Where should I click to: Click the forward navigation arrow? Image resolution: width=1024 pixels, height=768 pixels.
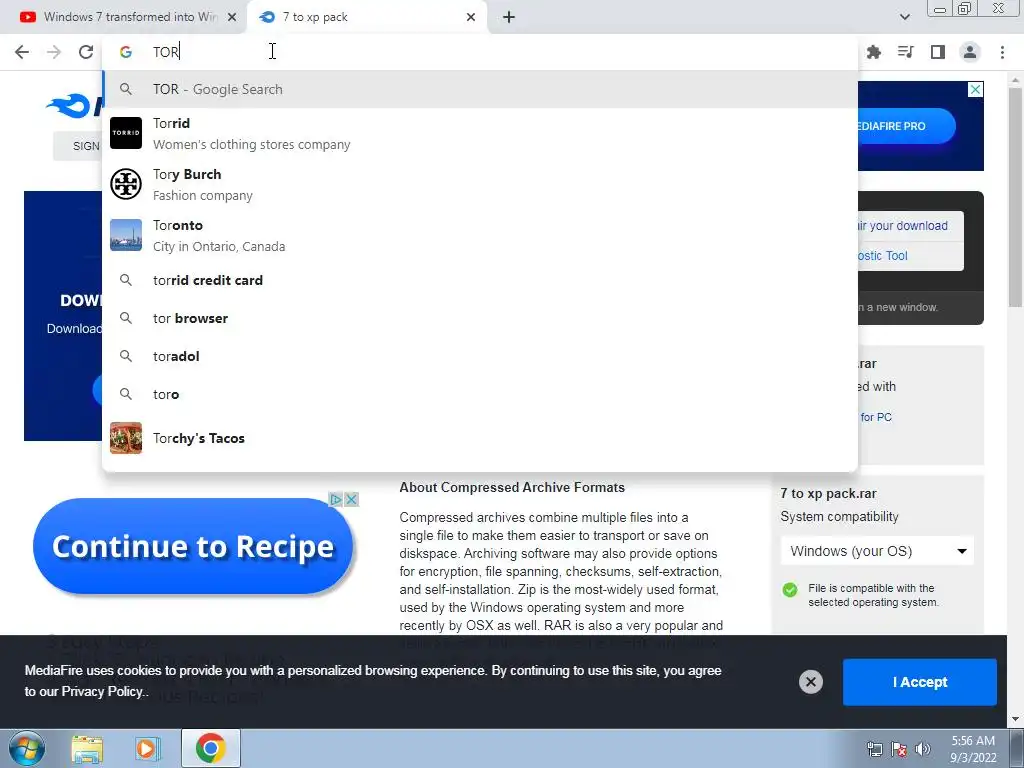(x=54, y=52)
